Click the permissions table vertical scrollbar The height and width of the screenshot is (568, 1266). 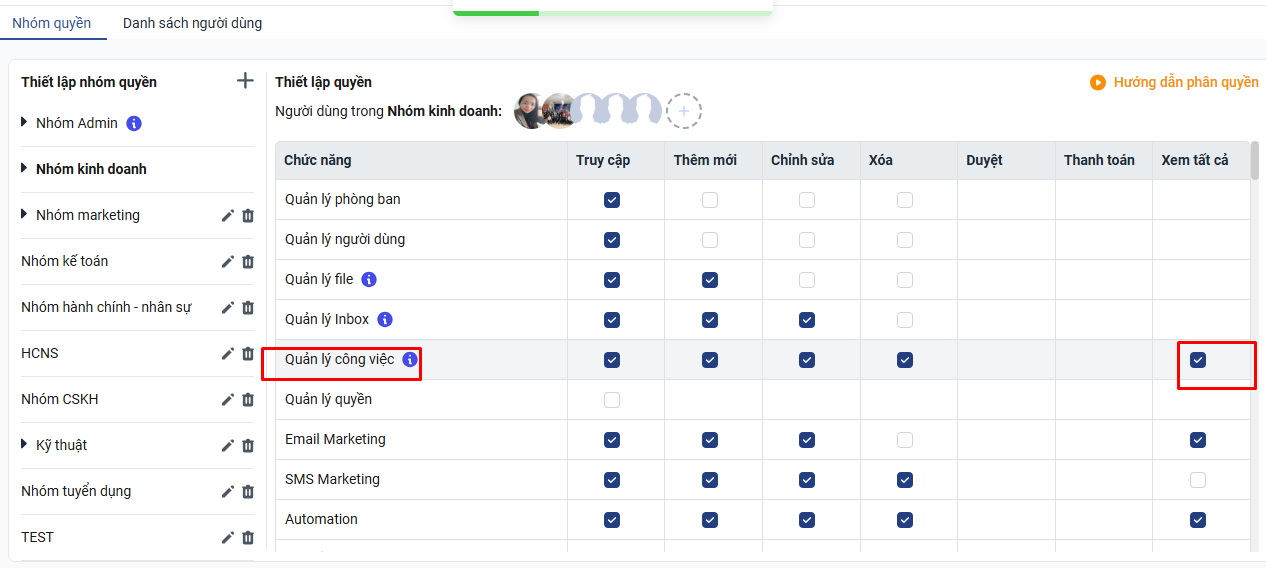tap(1255, 161)
